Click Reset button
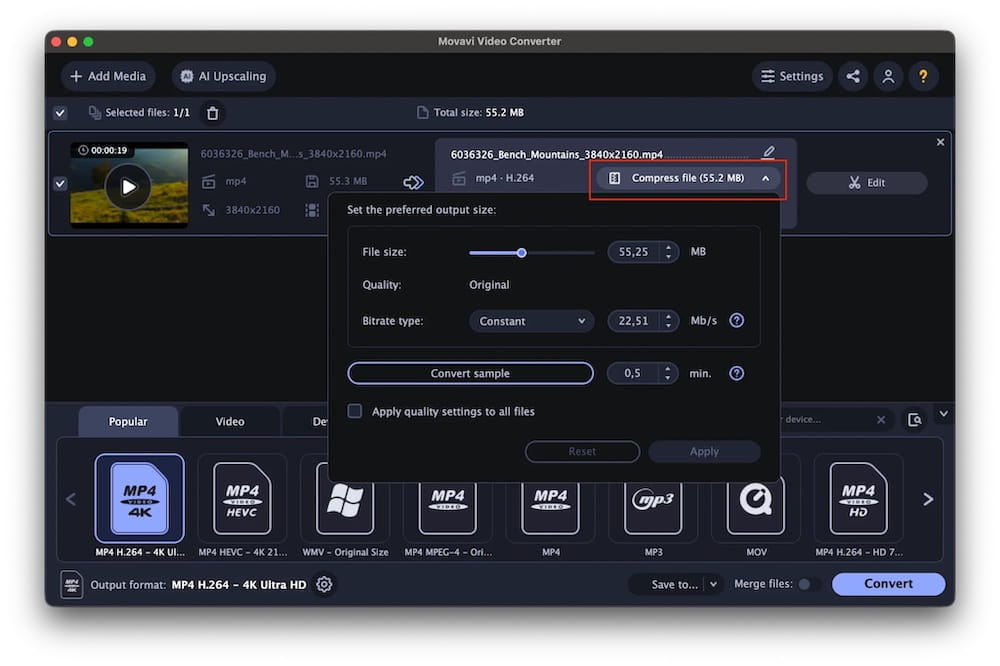This screenshot has height=666, width=1000. [x=582, y=452]
